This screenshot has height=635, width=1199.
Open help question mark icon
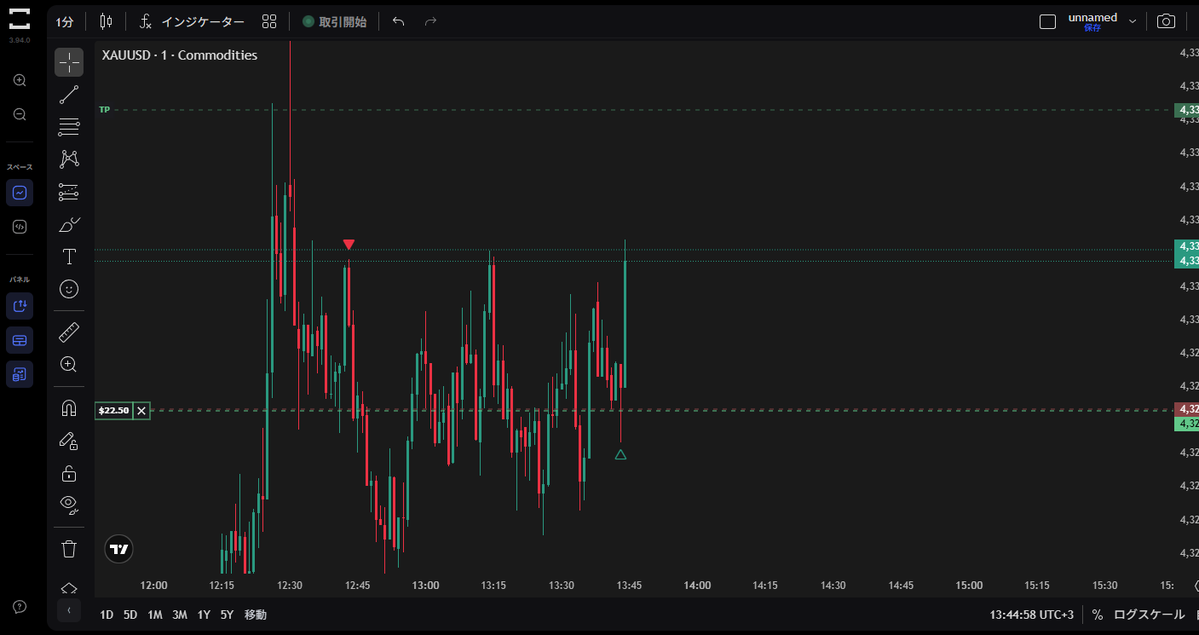[x=20, y=607]
